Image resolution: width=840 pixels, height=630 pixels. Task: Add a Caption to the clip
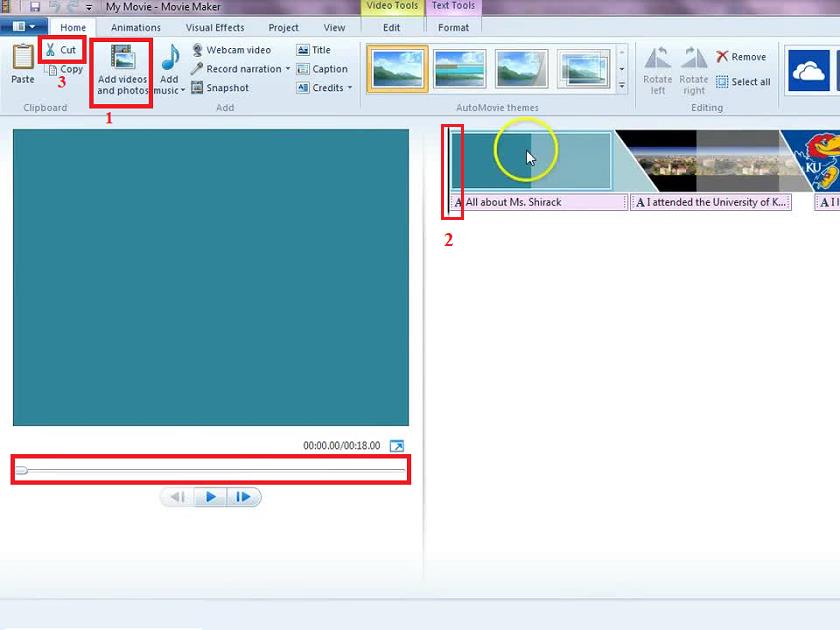tap(322, 69)
